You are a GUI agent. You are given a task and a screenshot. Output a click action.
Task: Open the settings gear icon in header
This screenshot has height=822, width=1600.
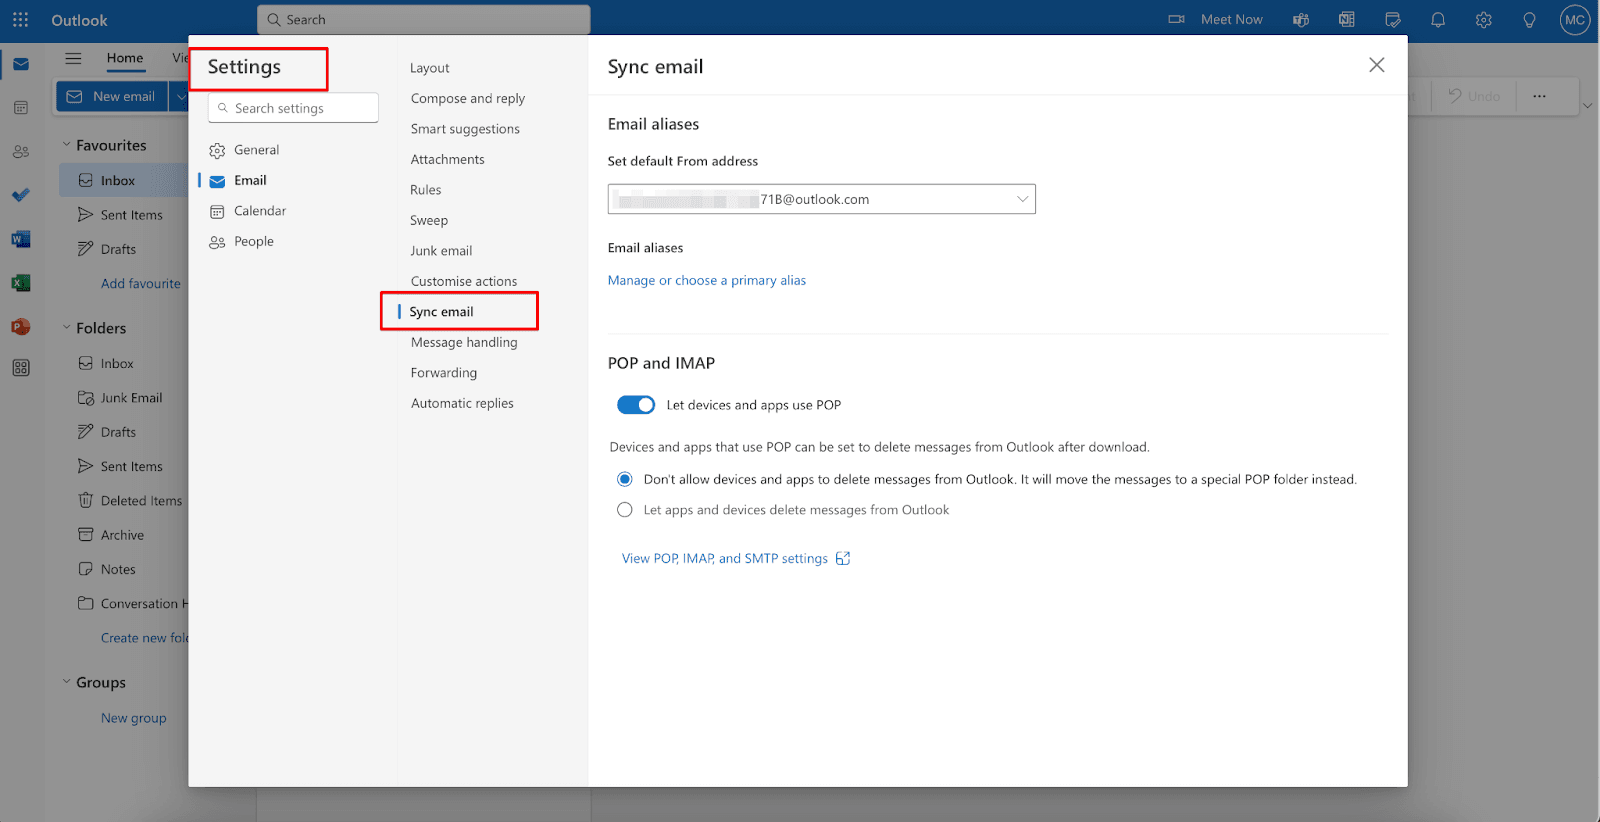(1483, 20)
